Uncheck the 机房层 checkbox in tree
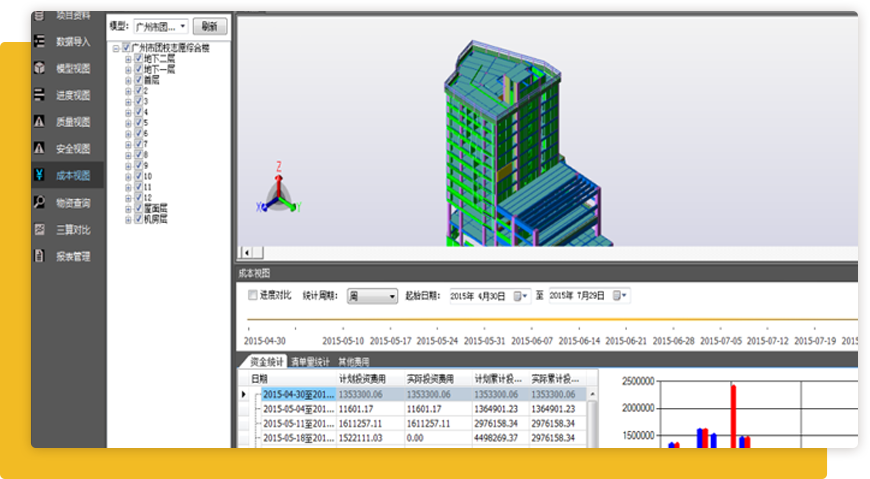 pyautogui.click(x=139, y=219)
